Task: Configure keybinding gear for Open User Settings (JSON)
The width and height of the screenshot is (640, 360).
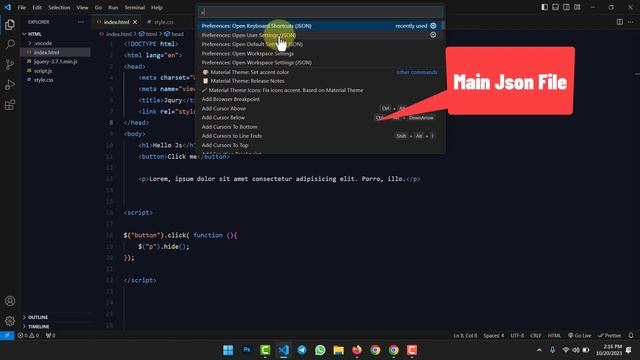Action: [433, 35]
